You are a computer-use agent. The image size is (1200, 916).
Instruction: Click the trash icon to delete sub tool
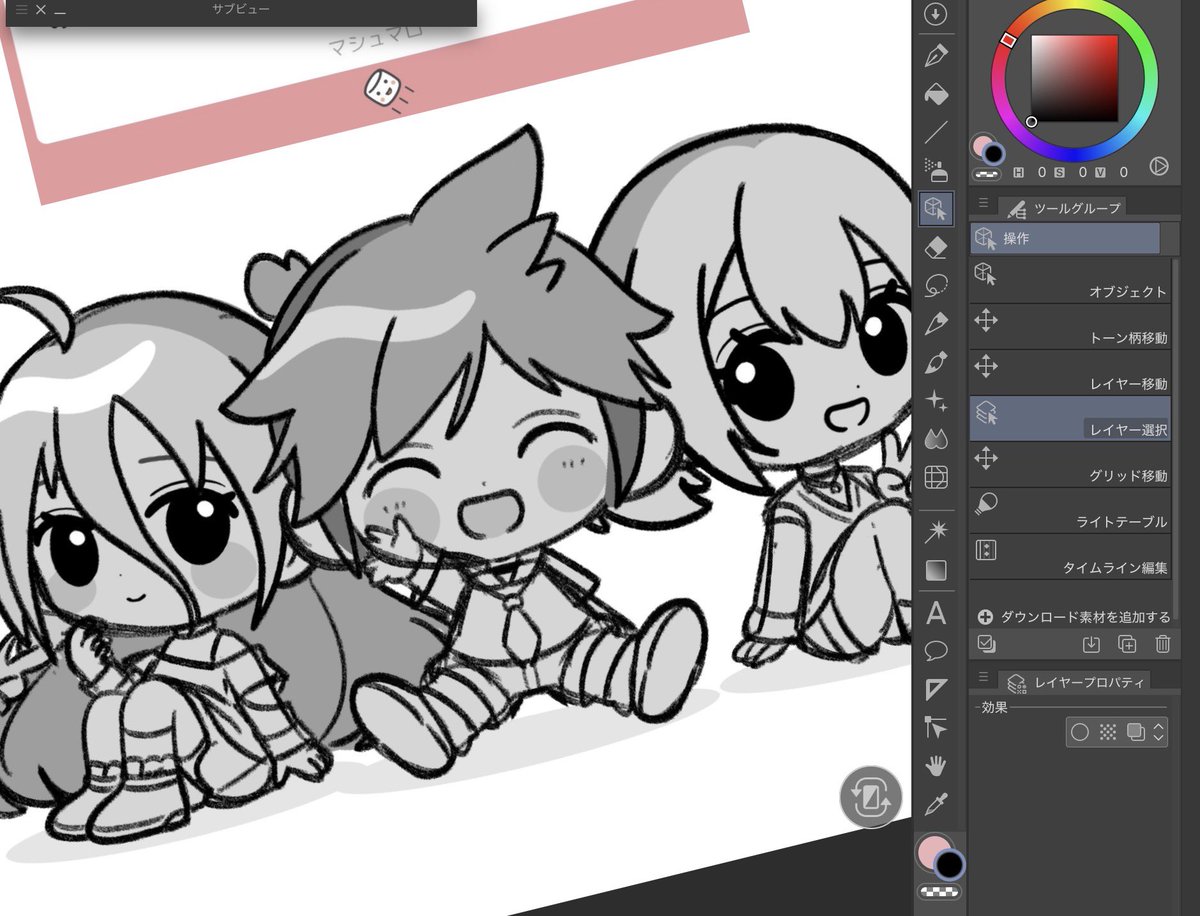pyautogui.click(x=1162, y=644)
